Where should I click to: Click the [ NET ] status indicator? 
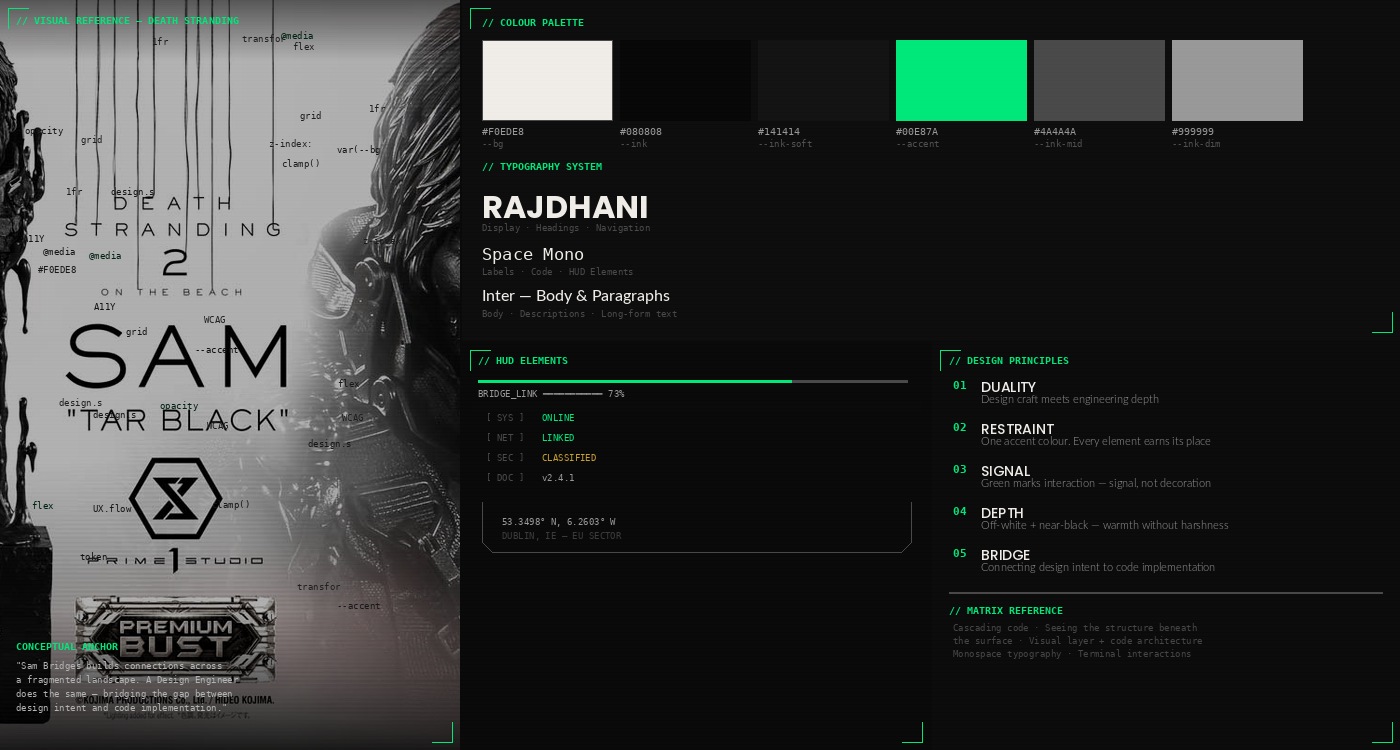click(x=506, y=438)
